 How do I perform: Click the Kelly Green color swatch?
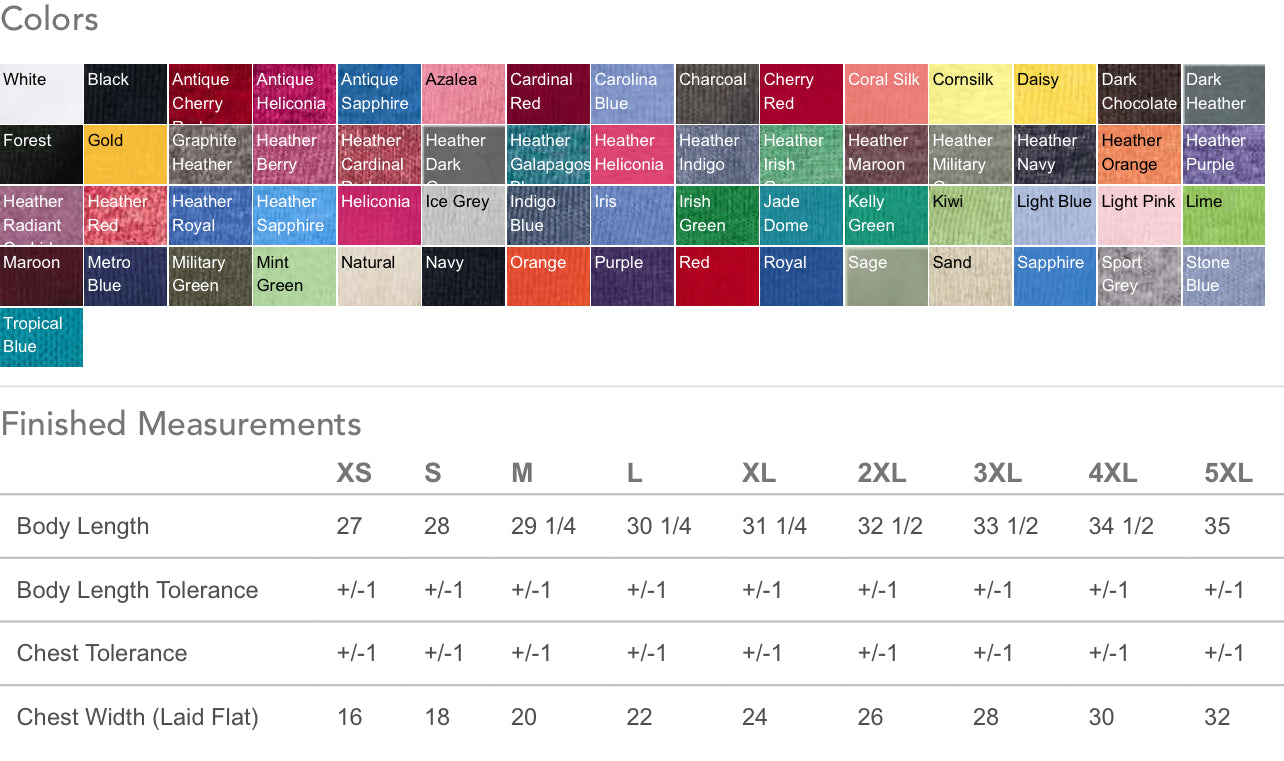[x=885, y=216]
